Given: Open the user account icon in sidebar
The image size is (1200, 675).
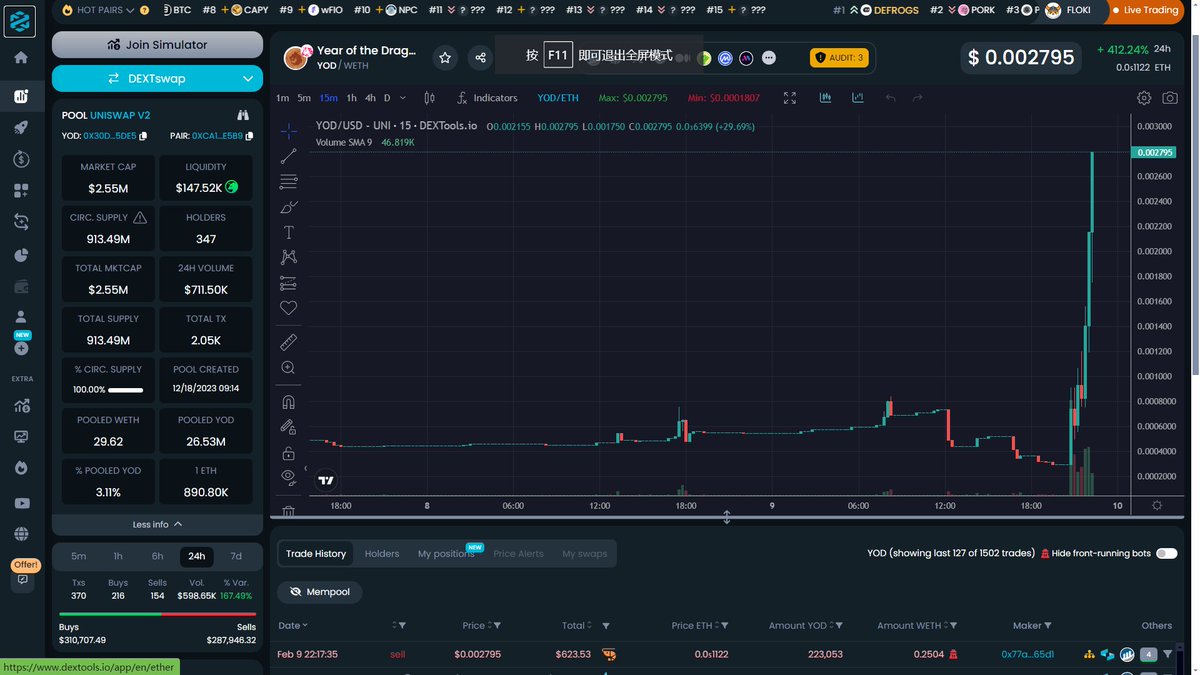Looking at the screenshot, I should click(x=21, y=317).
